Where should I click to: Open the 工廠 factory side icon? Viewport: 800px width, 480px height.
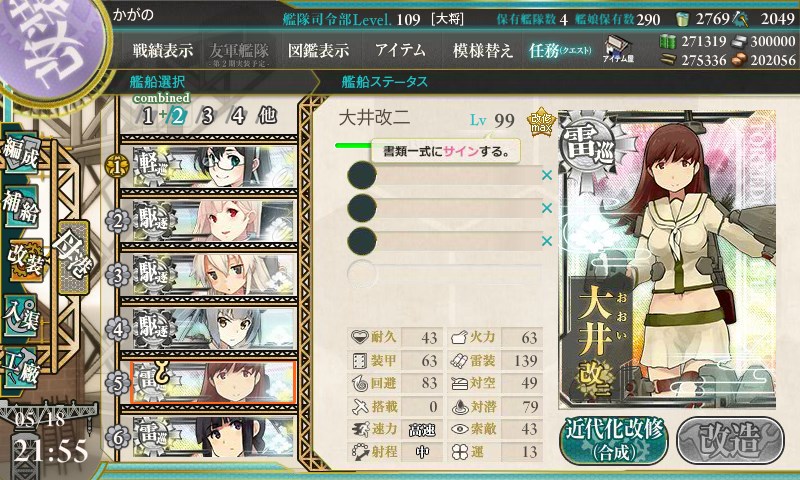pyautogui.click(x=21, y=368)
